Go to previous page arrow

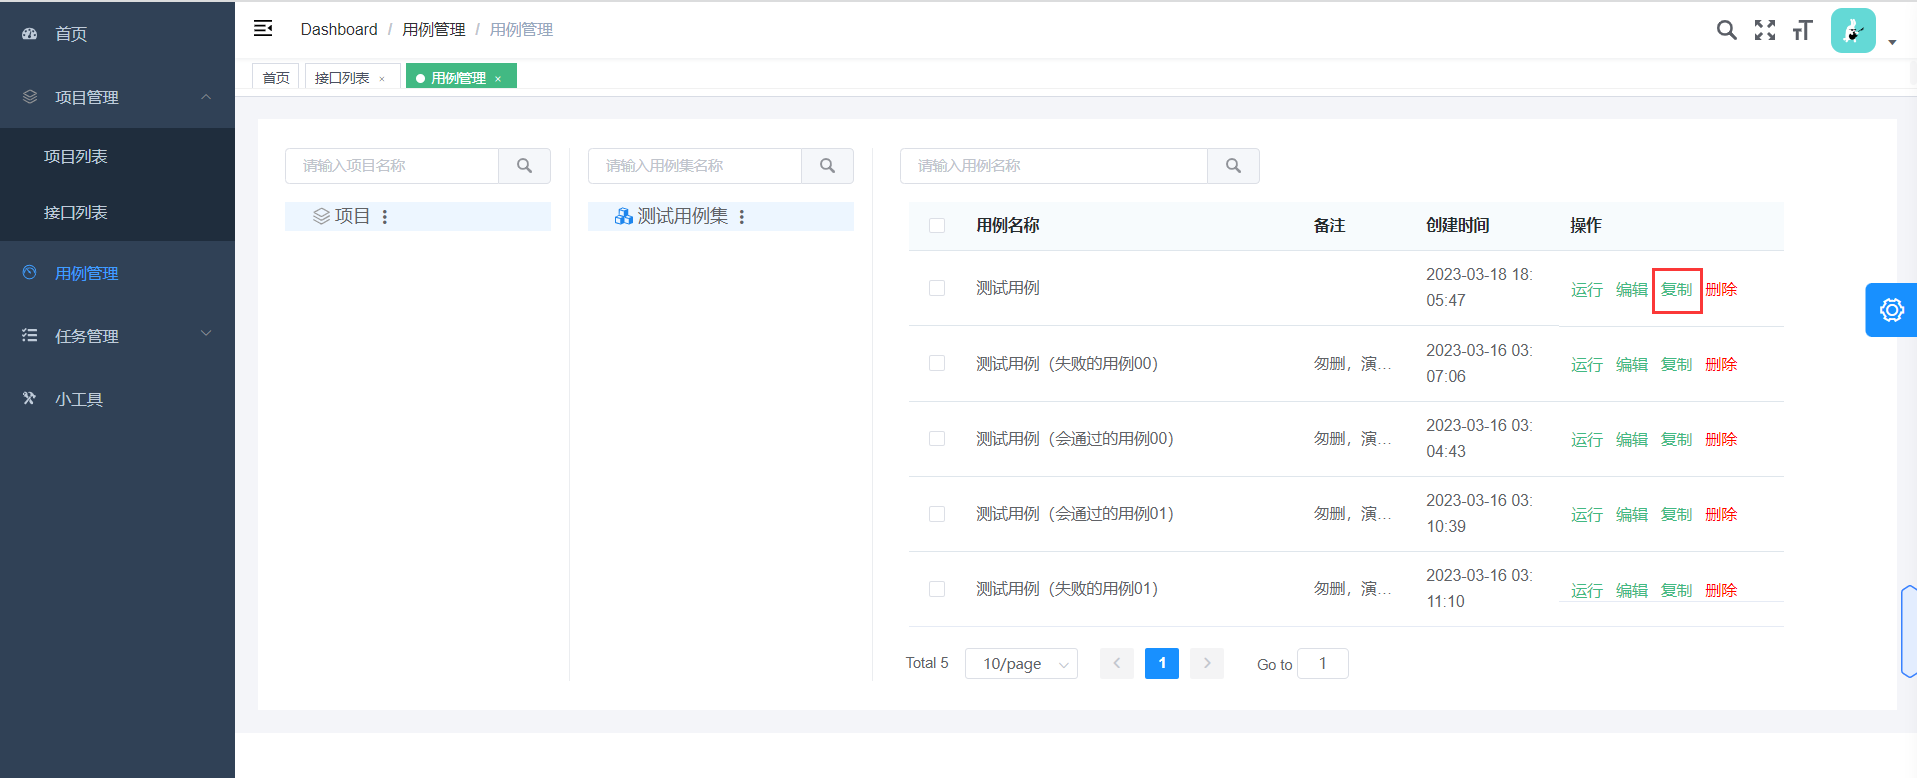pos(1116,663)
